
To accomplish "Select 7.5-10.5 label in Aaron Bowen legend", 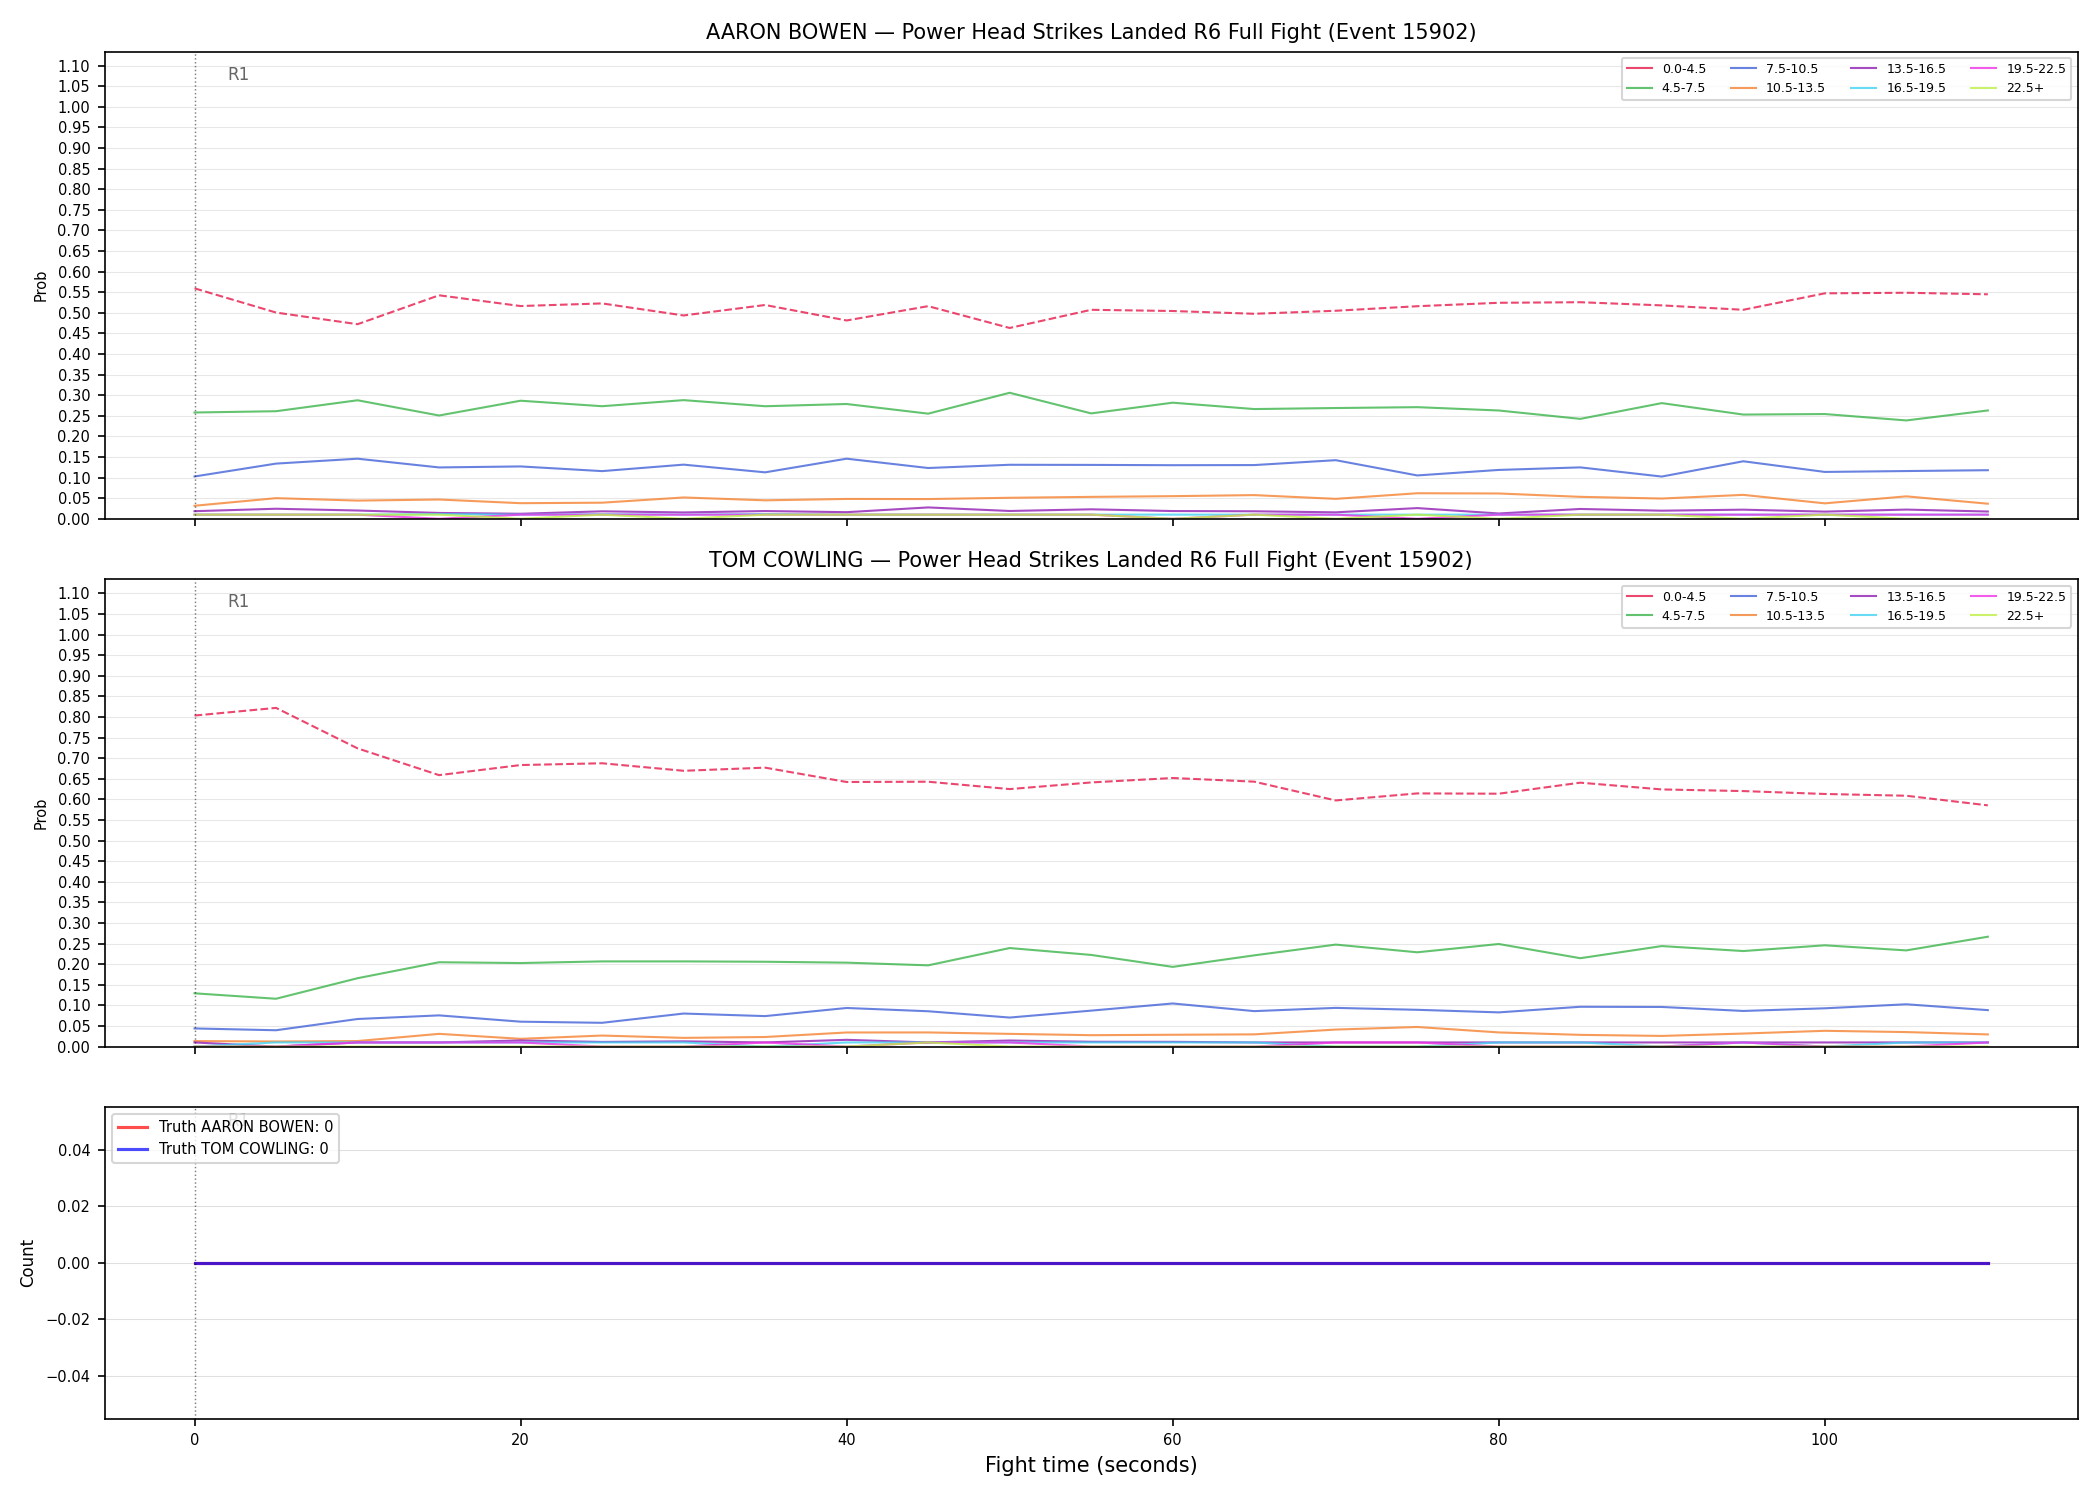I will coord(1792,69).
